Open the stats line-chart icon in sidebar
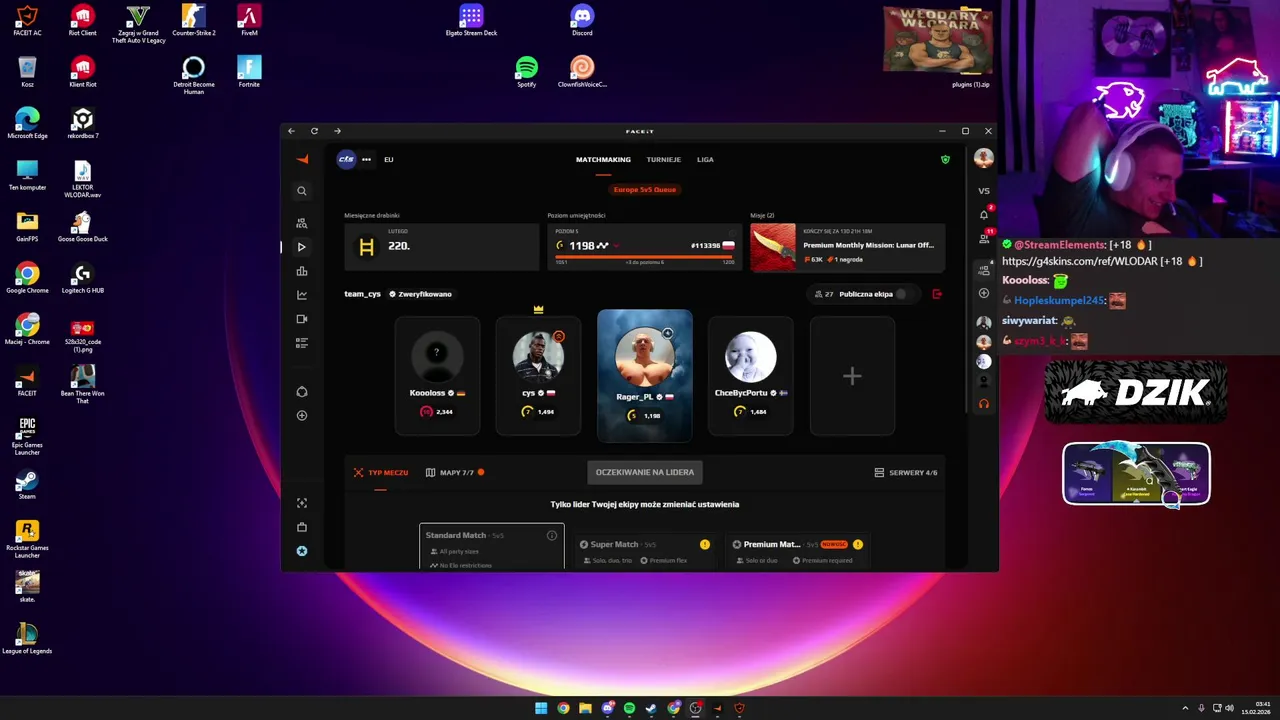The image size is (1280, 720). [x=302, y=295]
